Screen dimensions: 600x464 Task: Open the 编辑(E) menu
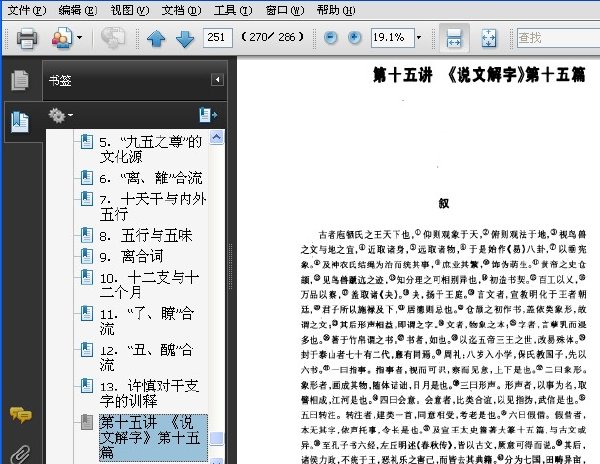point(78,10)
